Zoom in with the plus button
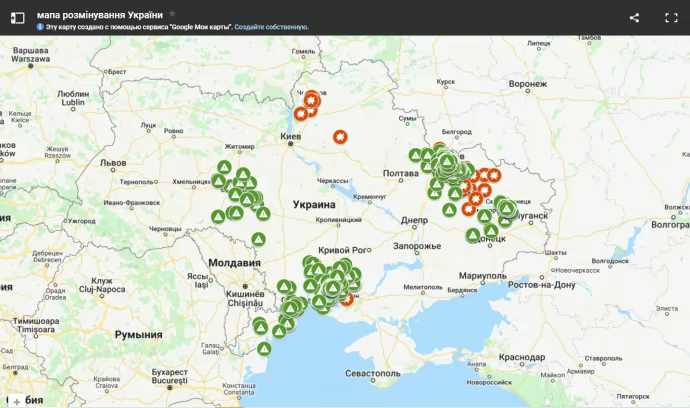This screenshot has width=690, height=408. (17, 400)
